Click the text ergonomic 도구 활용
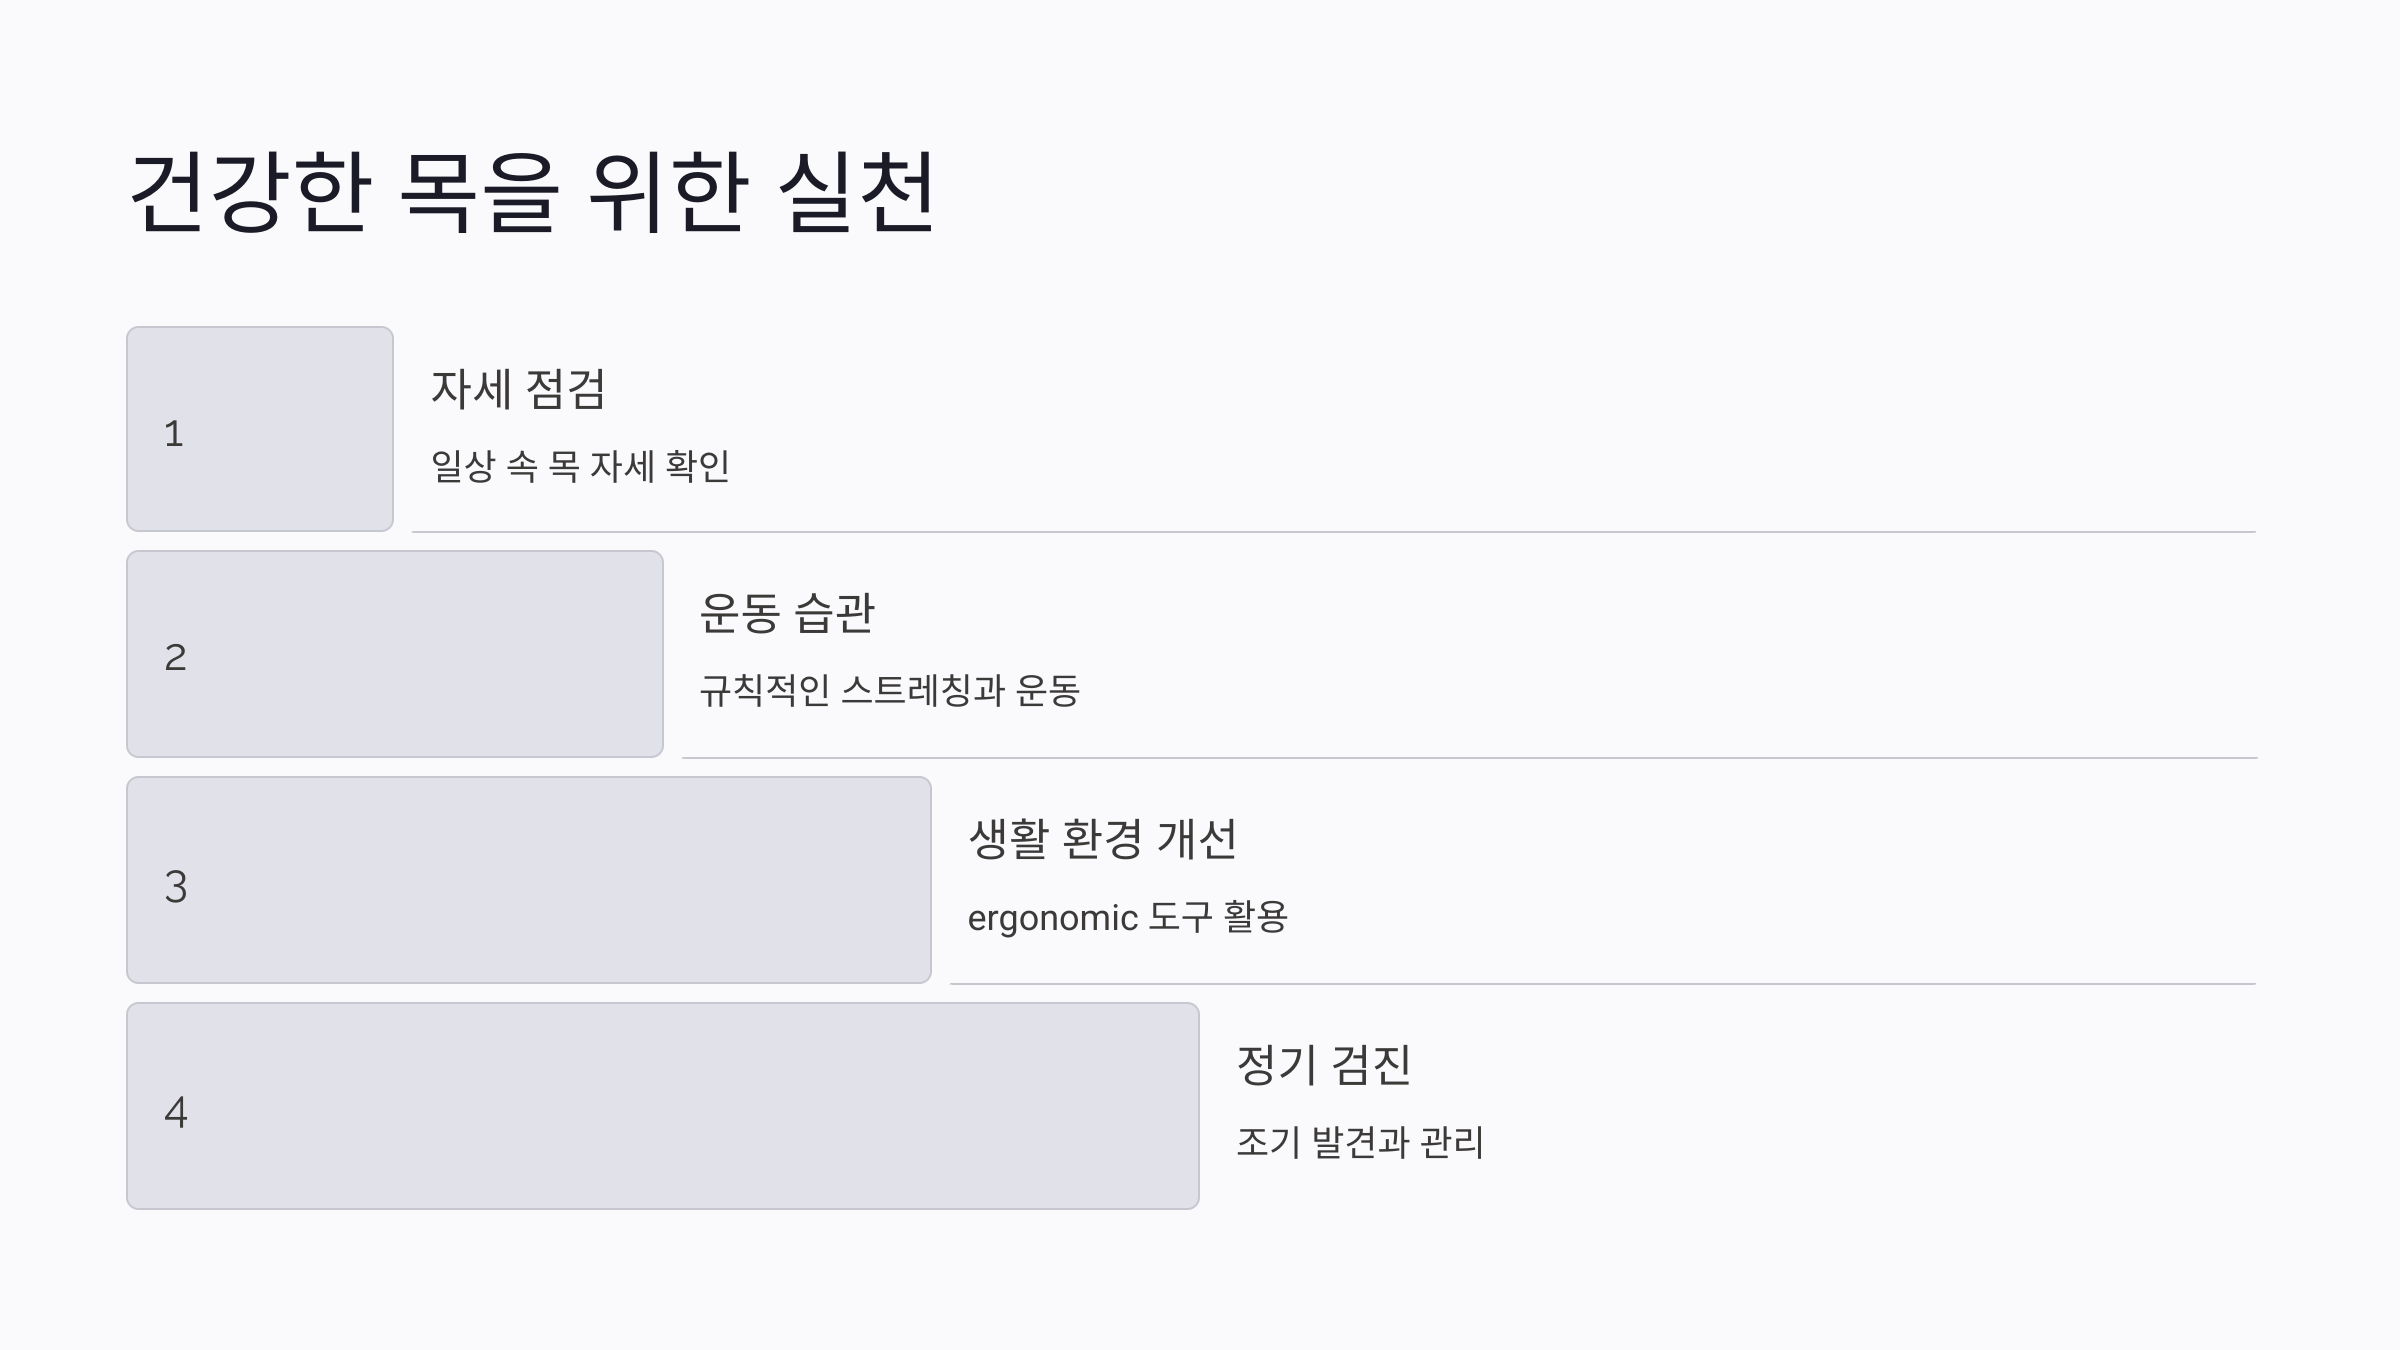Screen dimensions: 2400x1350 coord(1127,918)
